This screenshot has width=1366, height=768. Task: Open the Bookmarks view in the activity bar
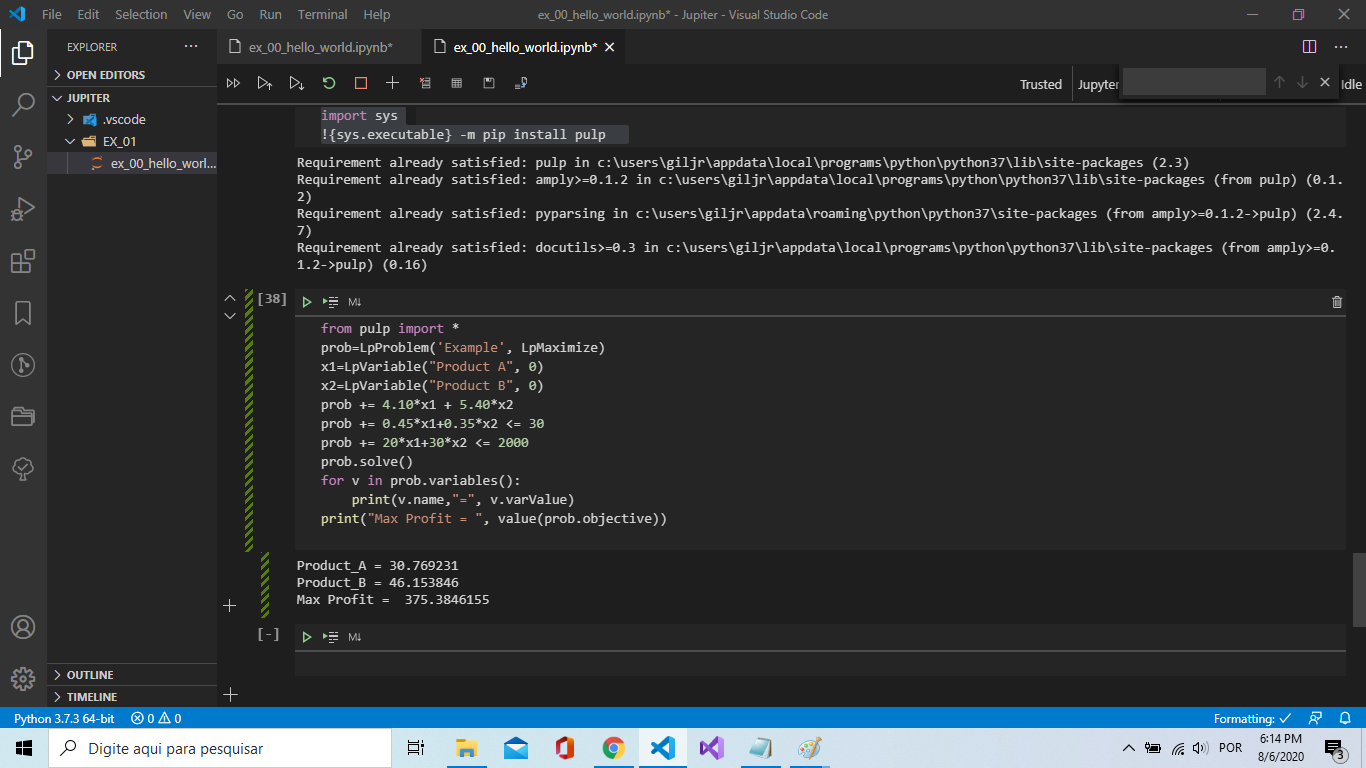23,313
